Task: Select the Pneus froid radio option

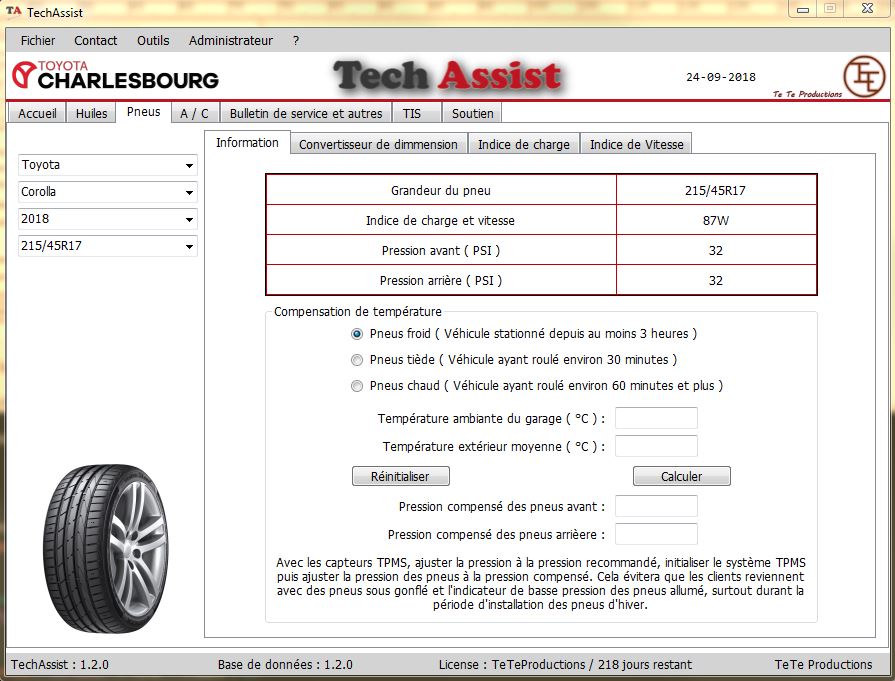Action: pos(357,334)
